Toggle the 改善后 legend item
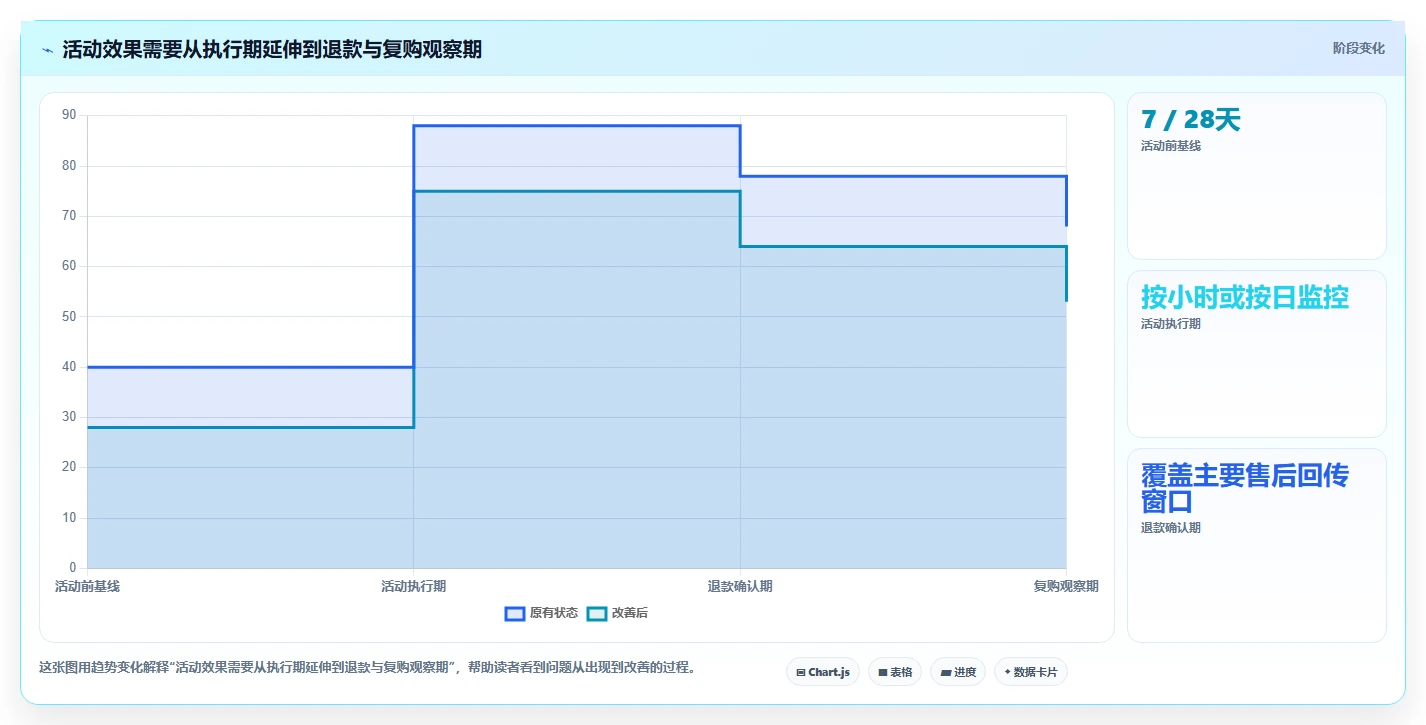The image size is (1426, 725). point(618,613)
